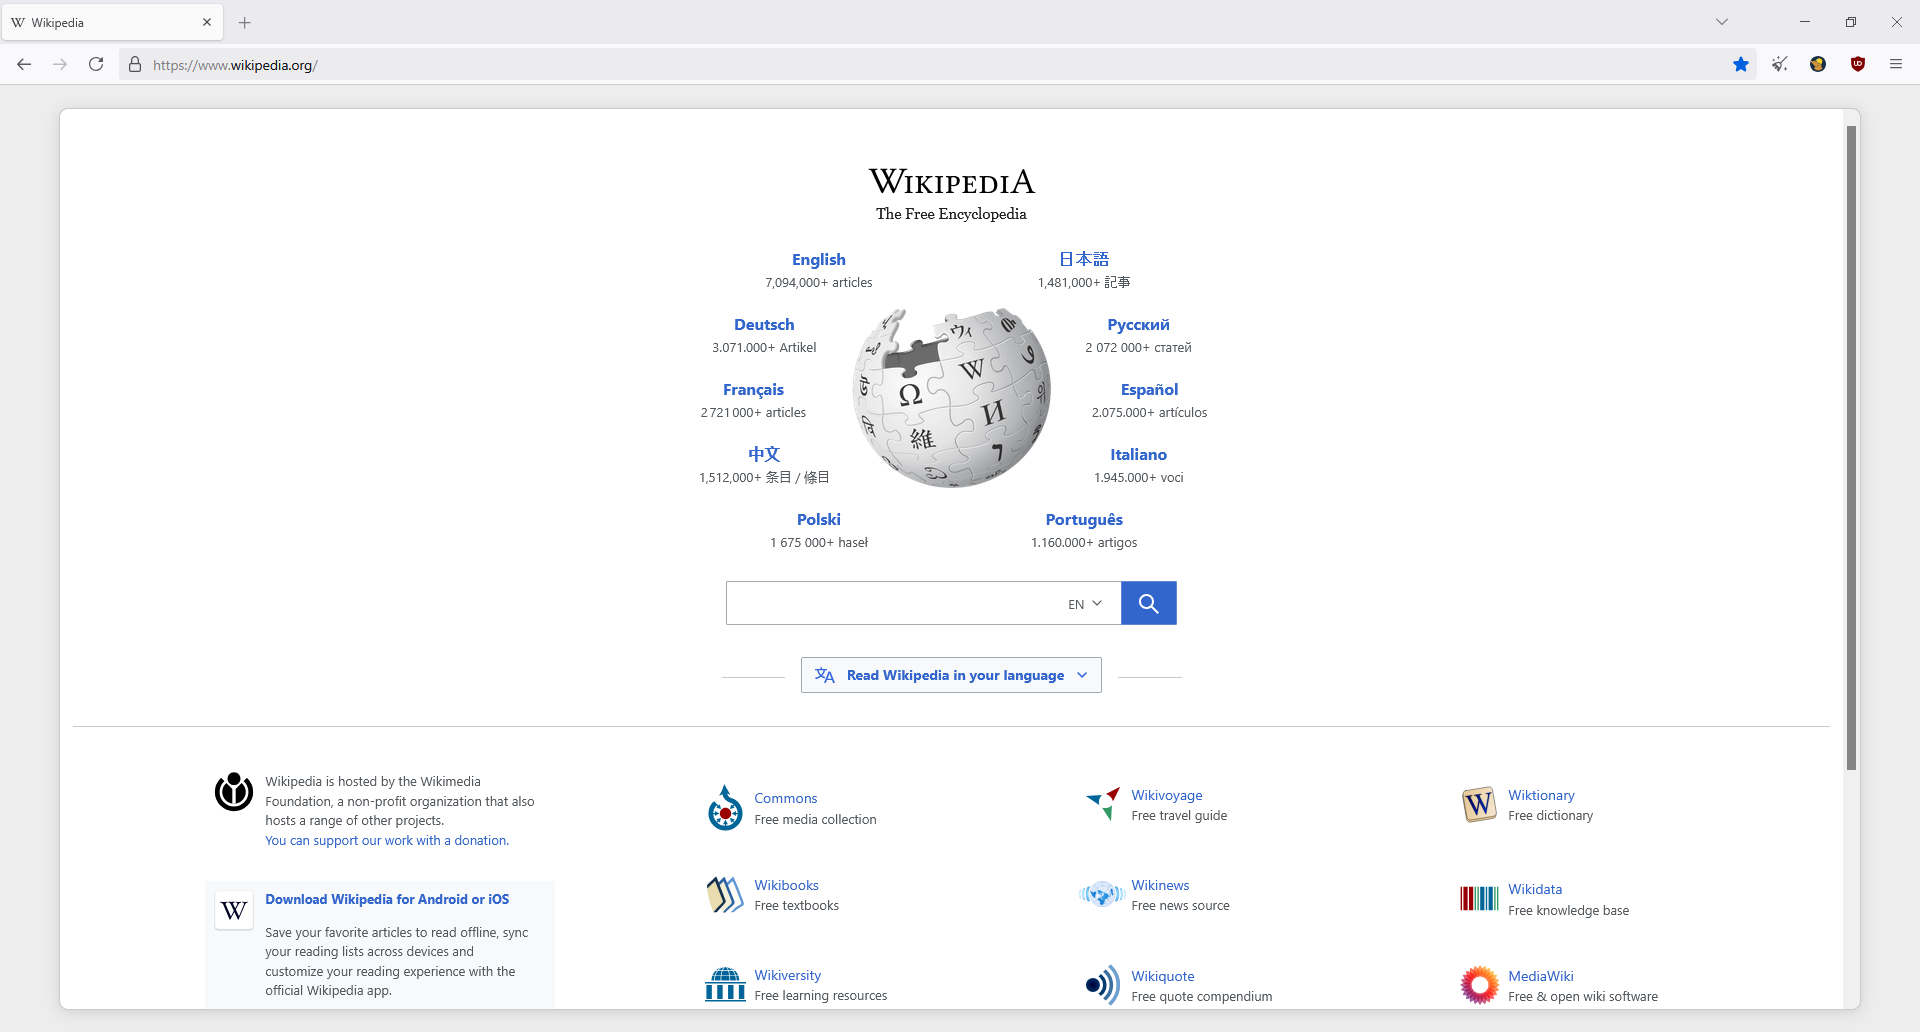
Task: Expand the list all tabs chevron
Action: point(1722,22)
